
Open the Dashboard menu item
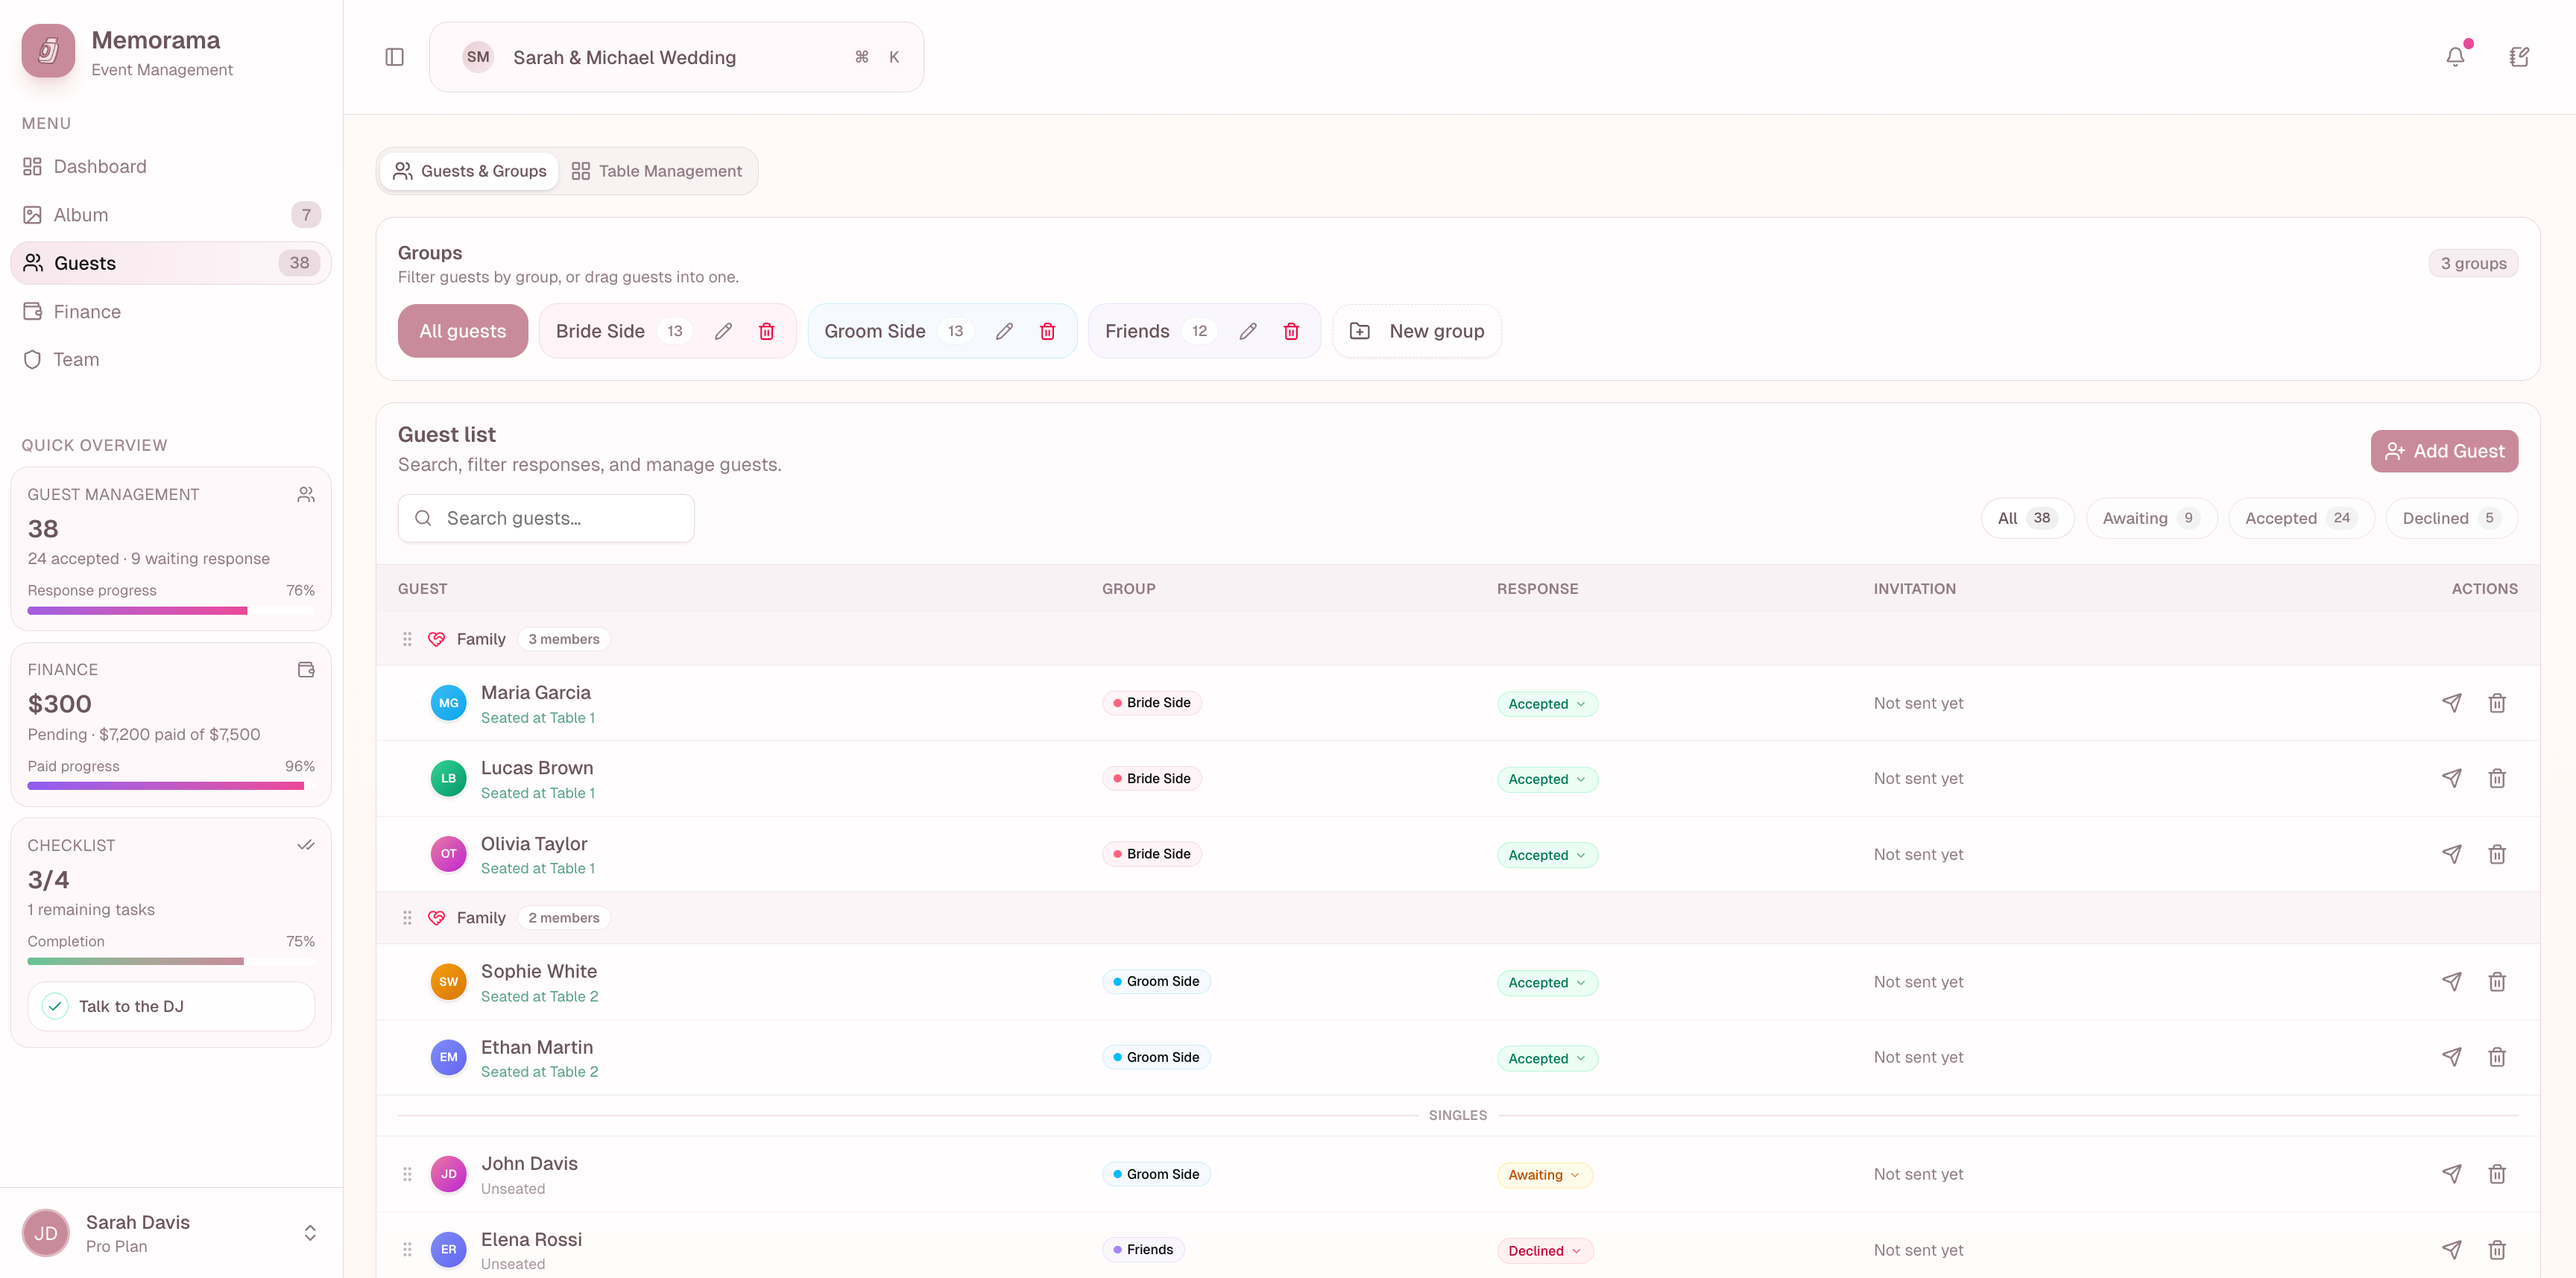(170, 166)
